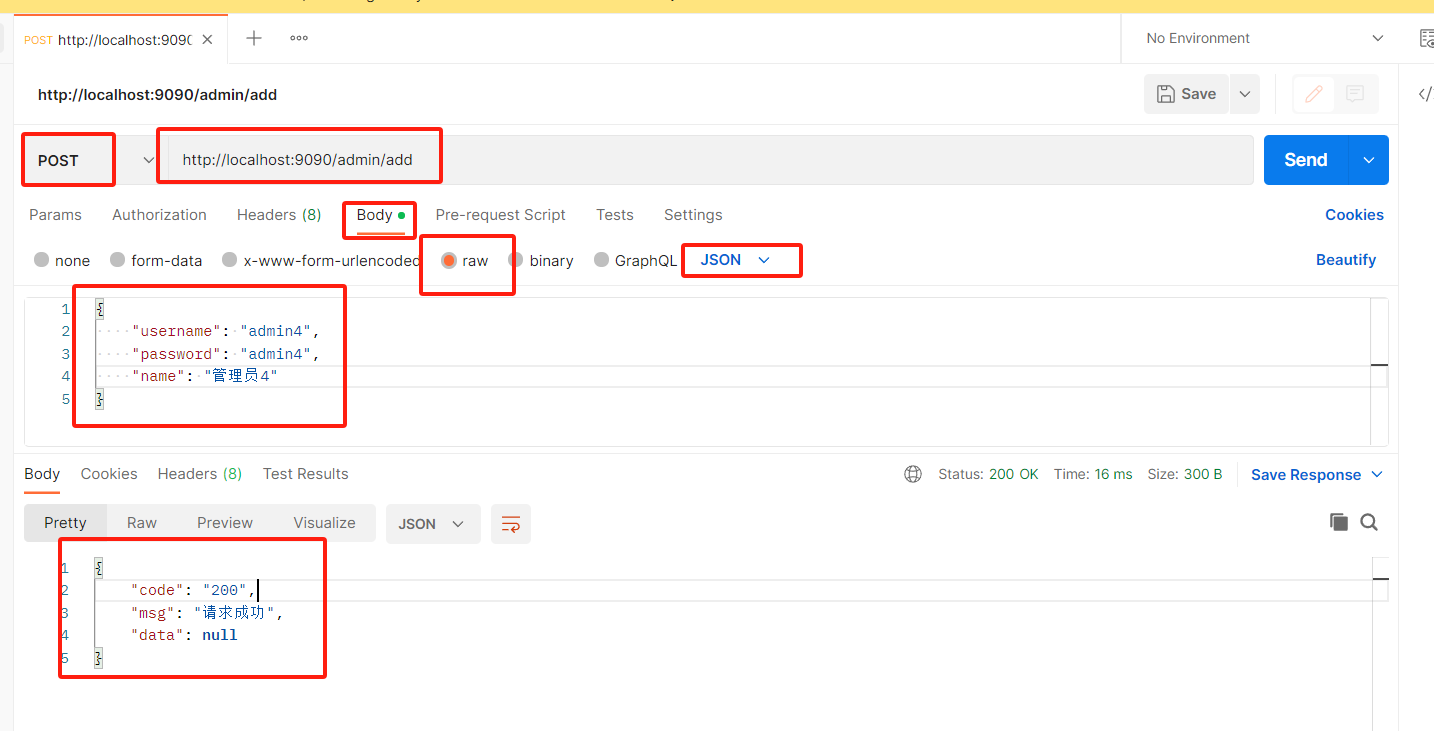Screen dimensions: 1434x731
Task: Open the Pre-request Script tab
Action: [500, 215]
